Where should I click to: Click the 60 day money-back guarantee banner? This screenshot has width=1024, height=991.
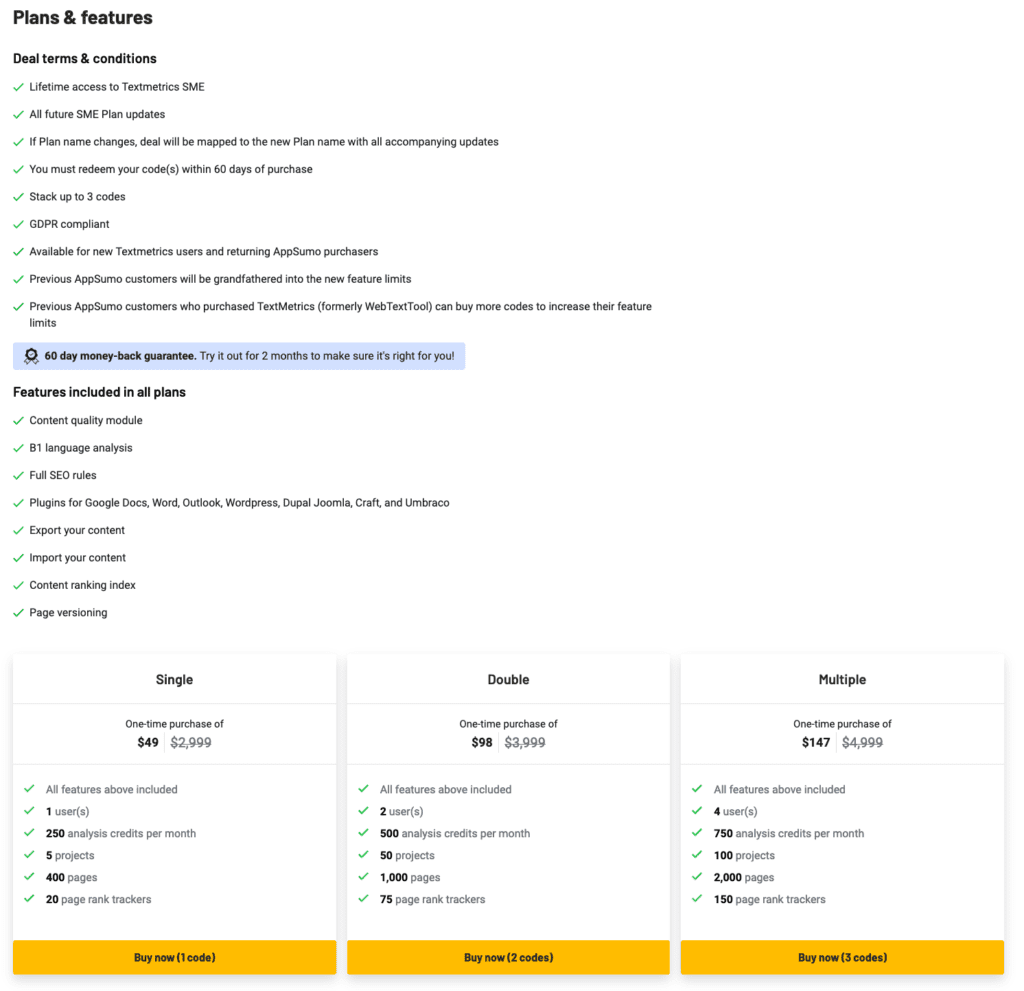click(239, 356)
